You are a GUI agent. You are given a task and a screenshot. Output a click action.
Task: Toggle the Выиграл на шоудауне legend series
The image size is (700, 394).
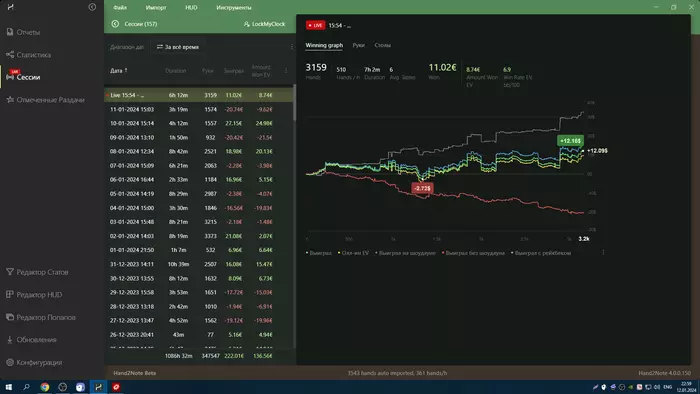point(405,253)
